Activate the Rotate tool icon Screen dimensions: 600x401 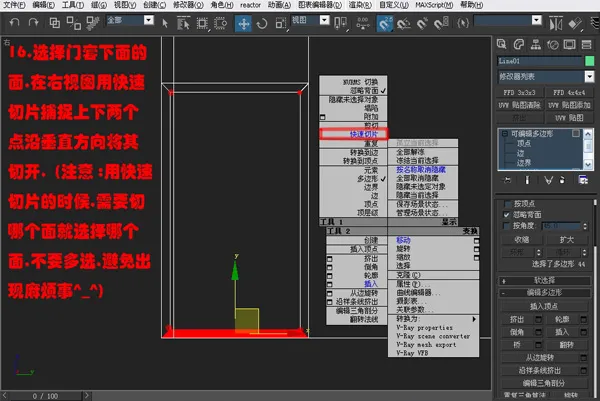pos(262,24)
